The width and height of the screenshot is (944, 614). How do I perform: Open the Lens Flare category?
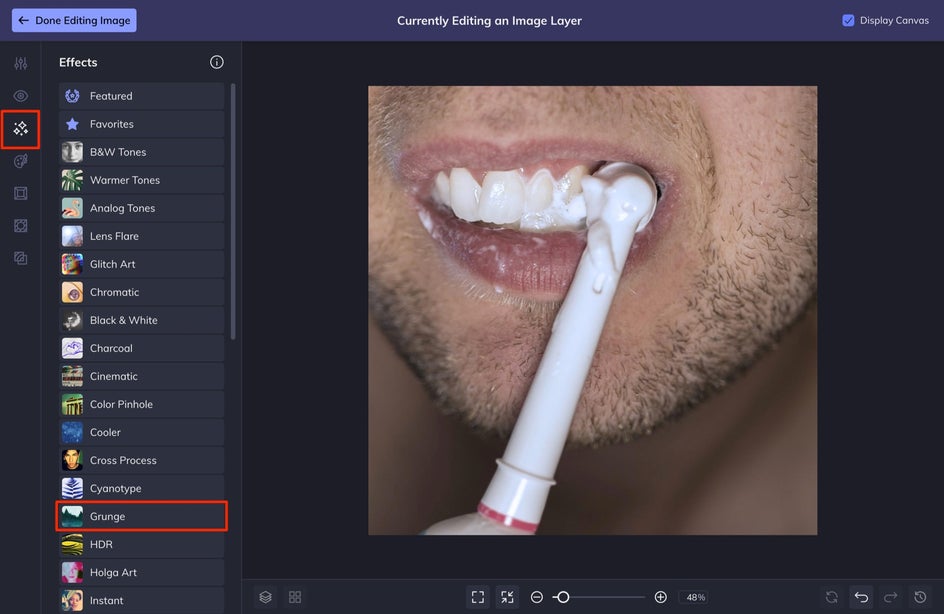click(141, 236)
